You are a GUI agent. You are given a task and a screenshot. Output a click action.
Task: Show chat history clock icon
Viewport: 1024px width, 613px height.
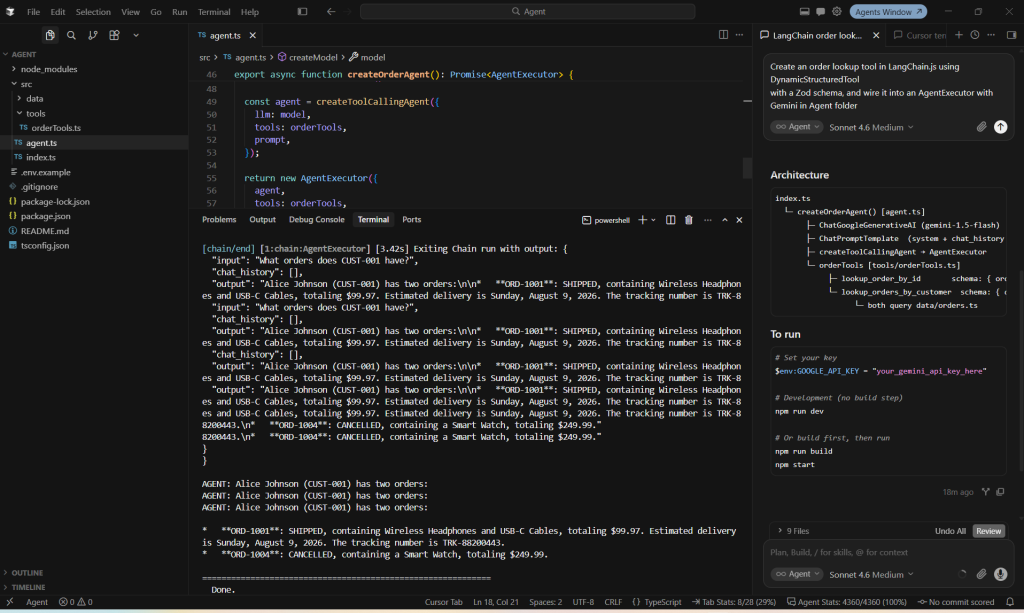point(974,35)
